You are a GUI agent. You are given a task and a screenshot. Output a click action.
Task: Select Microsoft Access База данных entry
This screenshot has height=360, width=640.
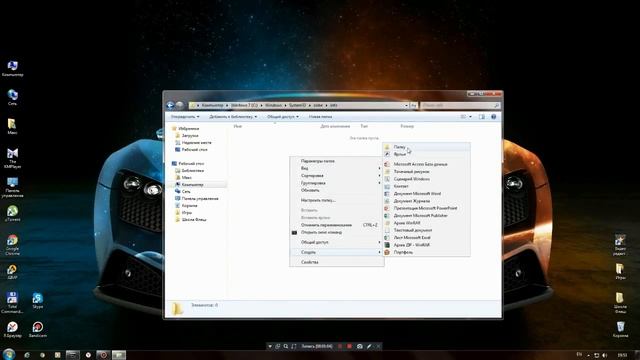pos(426,164)
